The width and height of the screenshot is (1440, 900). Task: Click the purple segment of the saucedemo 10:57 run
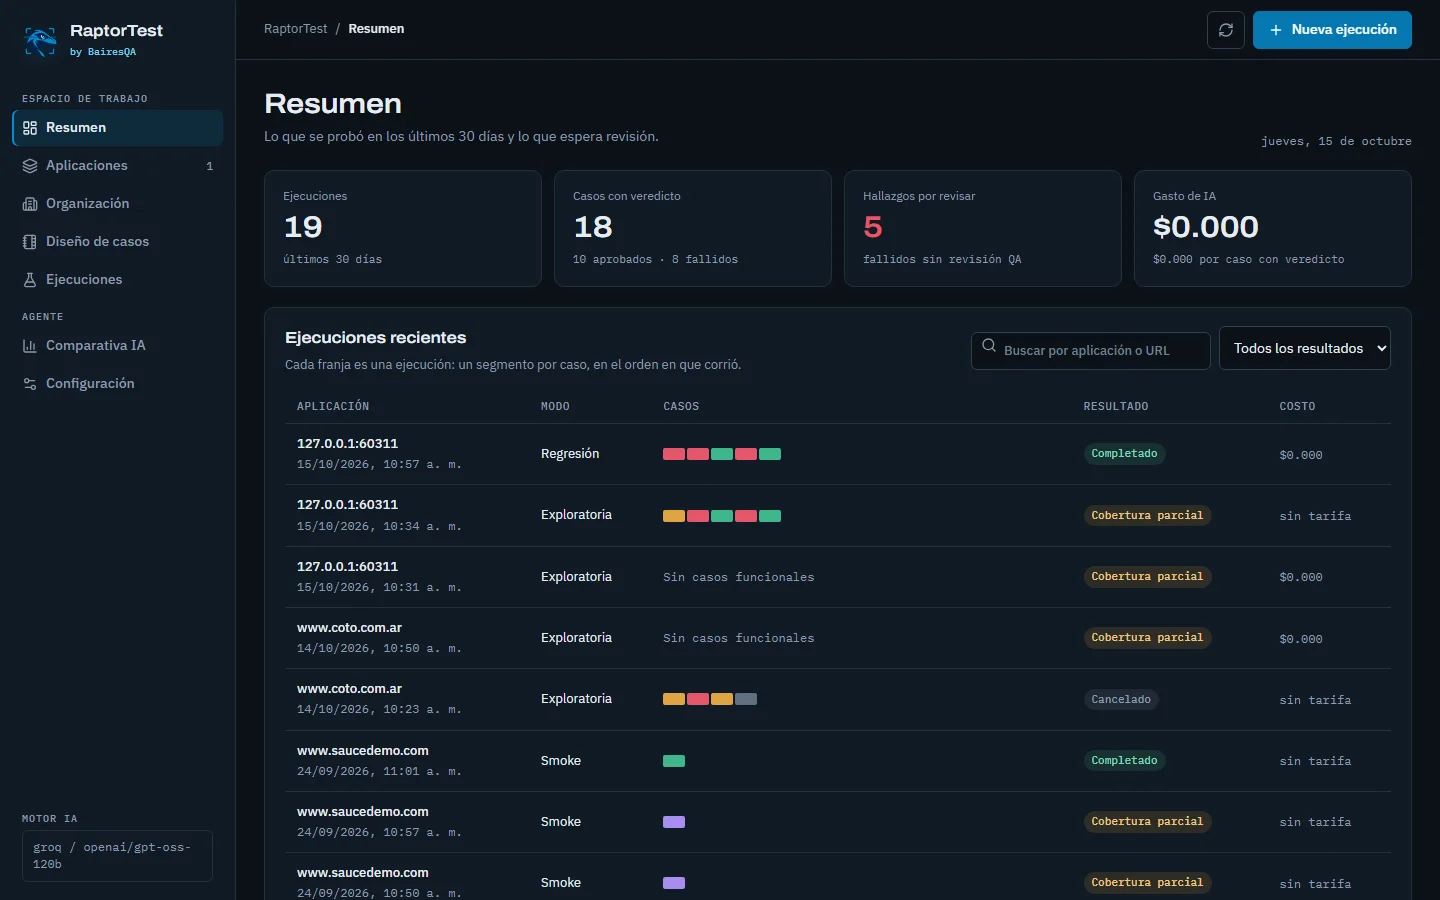674,822
